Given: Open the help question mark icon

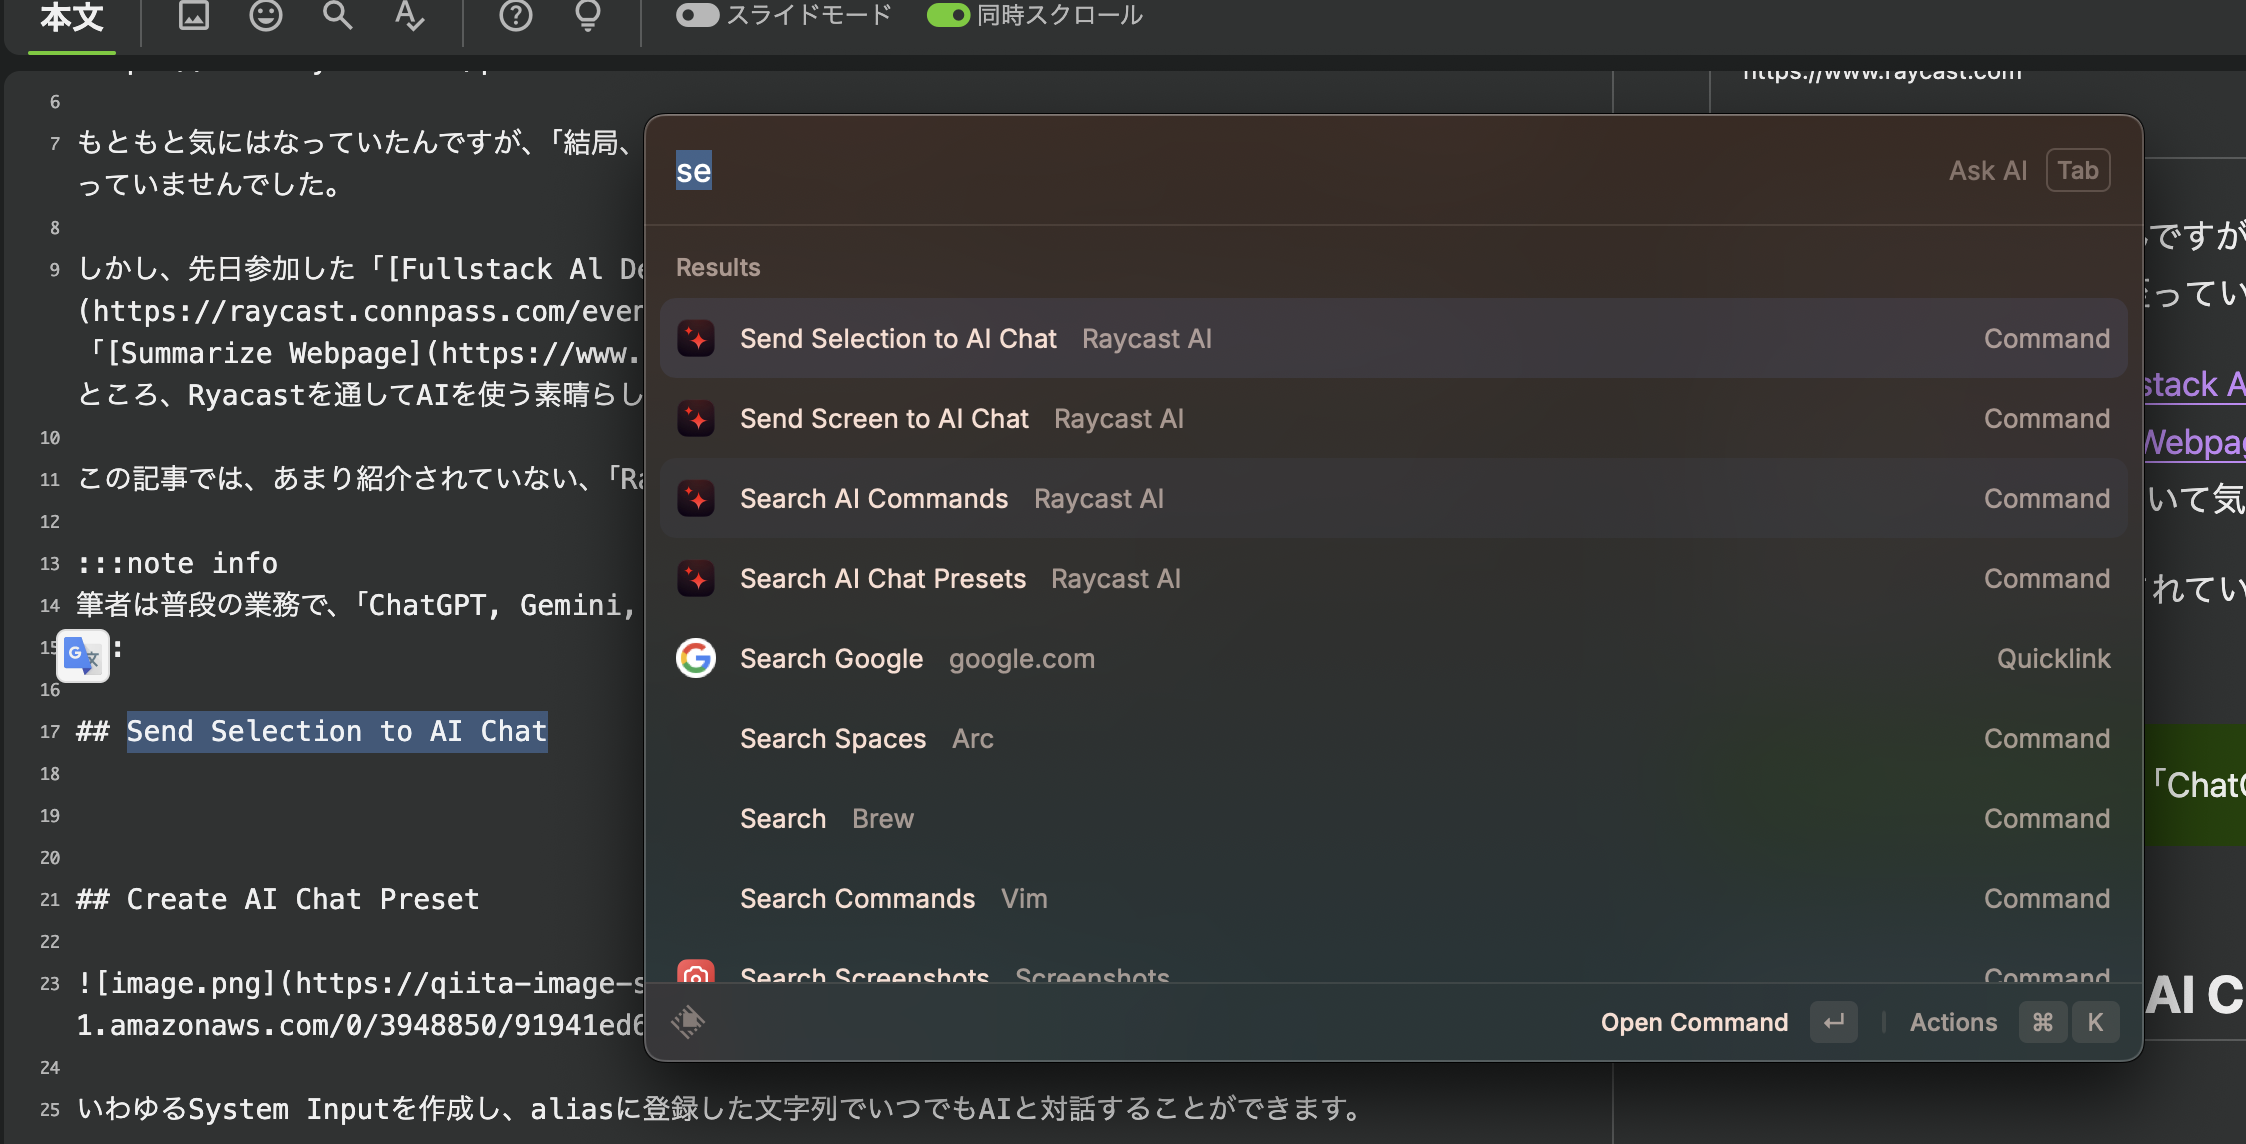Looking at the screenshot, I should coord(516,16).
